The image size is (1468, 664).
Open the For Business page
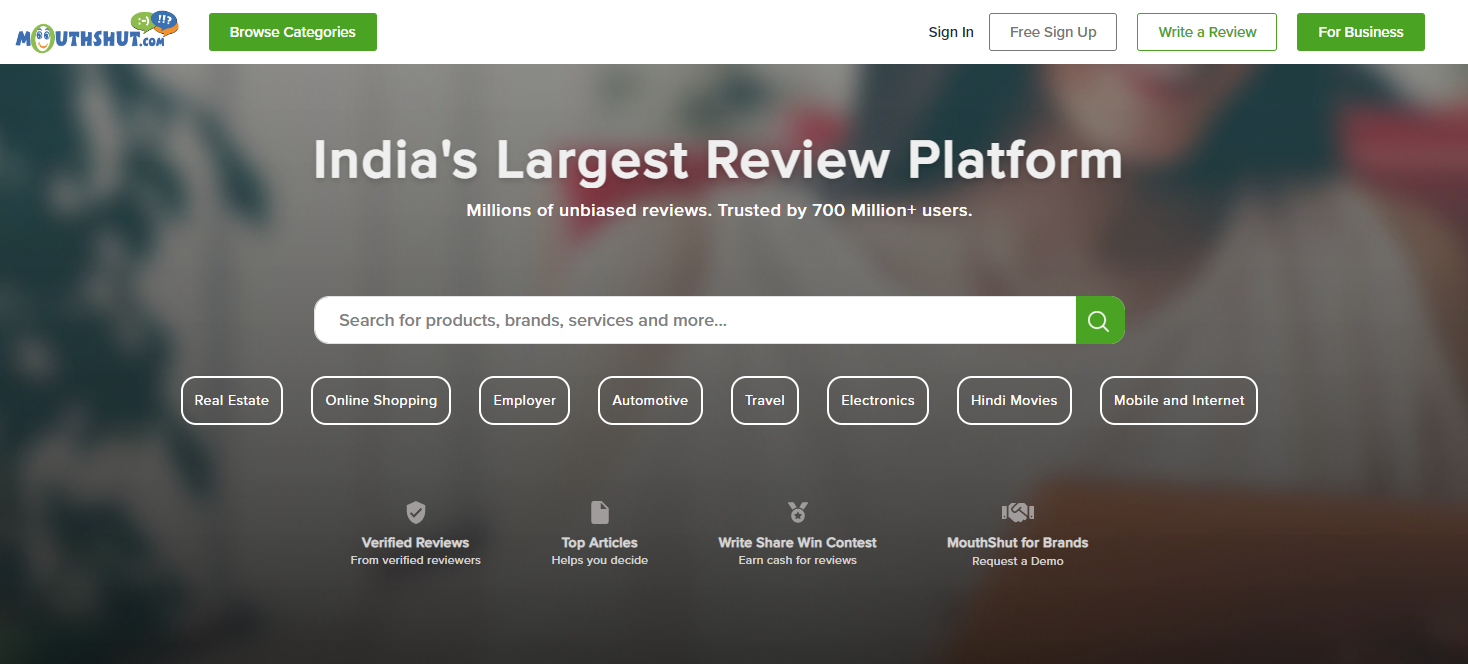coord(1361,32)
